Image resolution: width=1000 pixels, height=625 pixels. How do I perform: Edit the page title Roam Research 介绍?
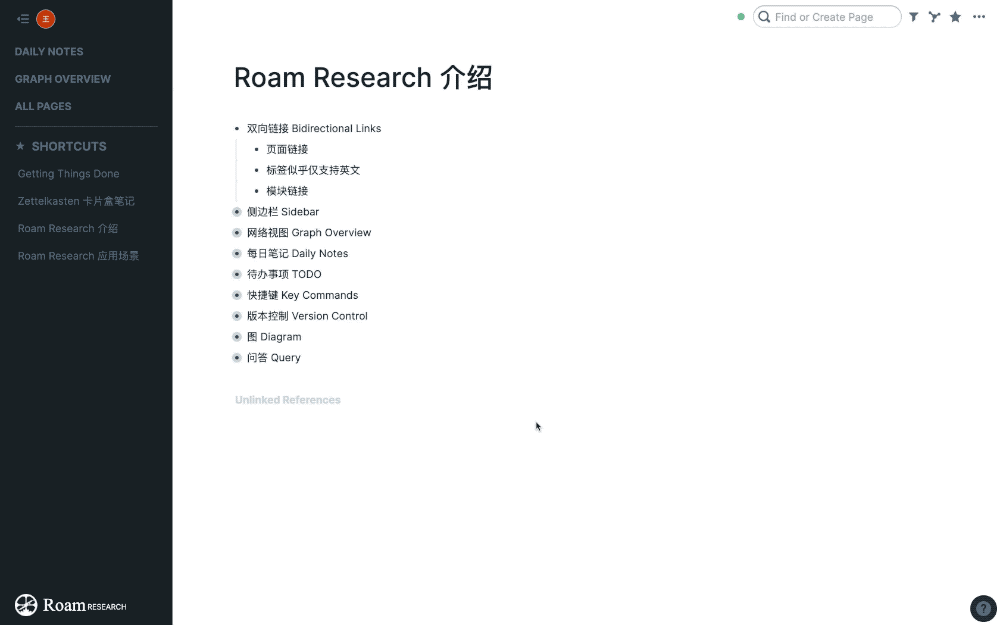click(x=363, y=78)
